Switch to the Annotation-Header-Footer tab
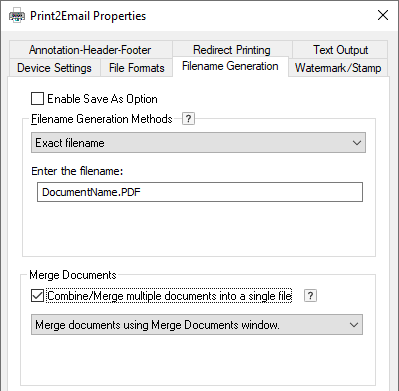 point(90,50)
